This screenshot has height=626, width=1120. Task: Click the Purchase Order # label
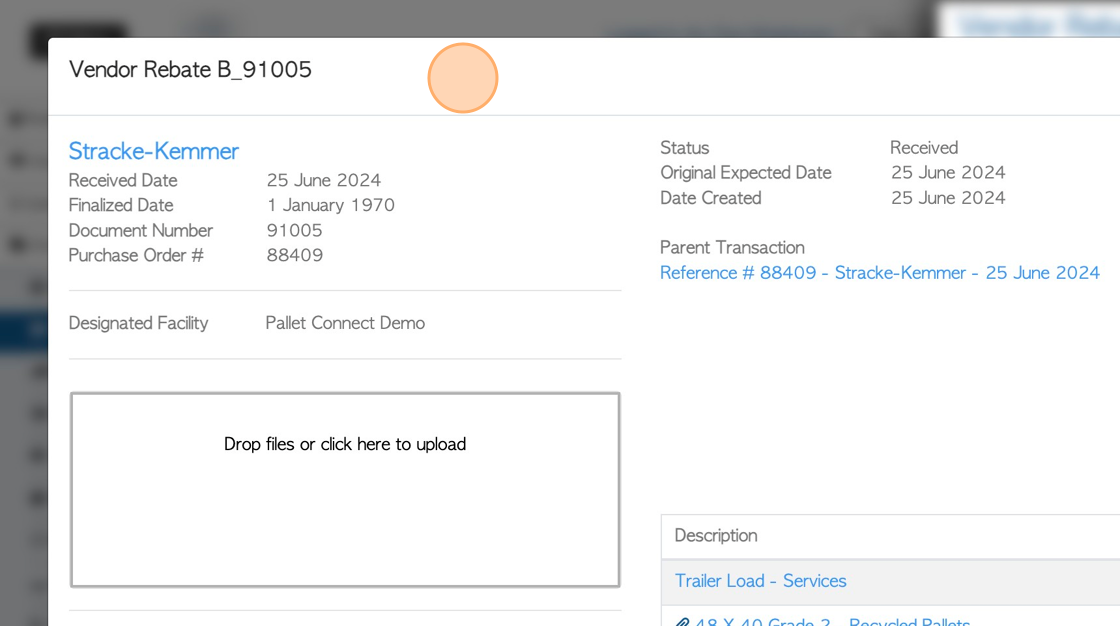click(136, 255)
